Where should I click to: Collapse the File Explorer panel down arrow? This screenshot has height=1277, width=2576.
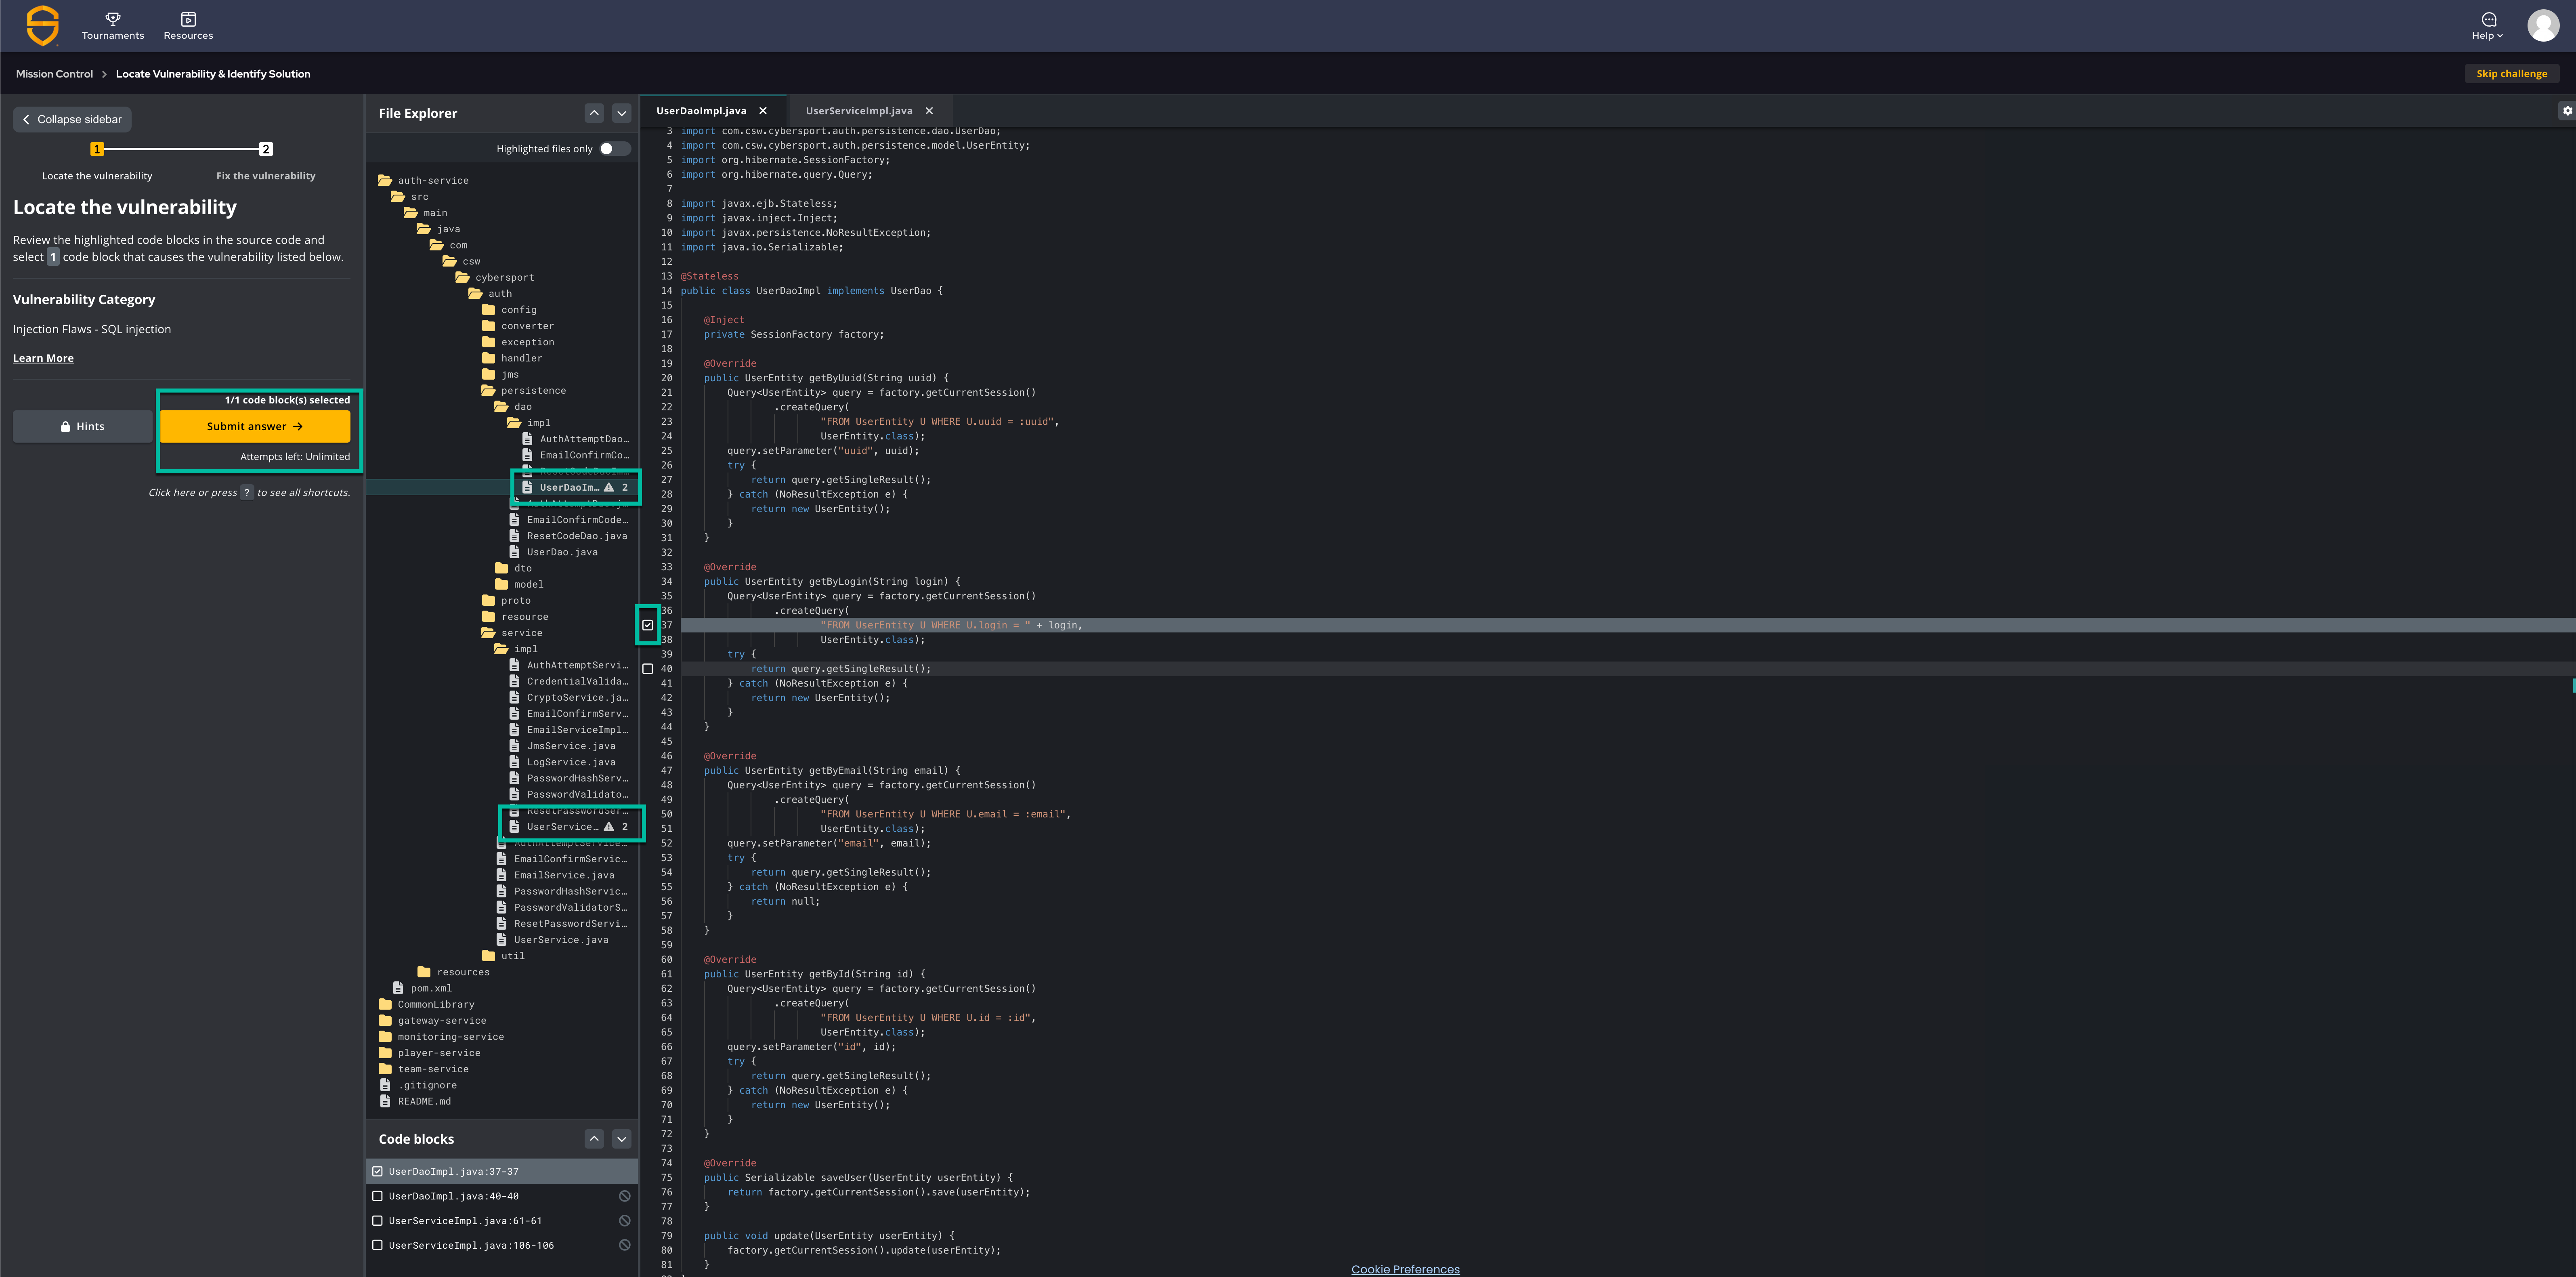[x=622, y=113]
